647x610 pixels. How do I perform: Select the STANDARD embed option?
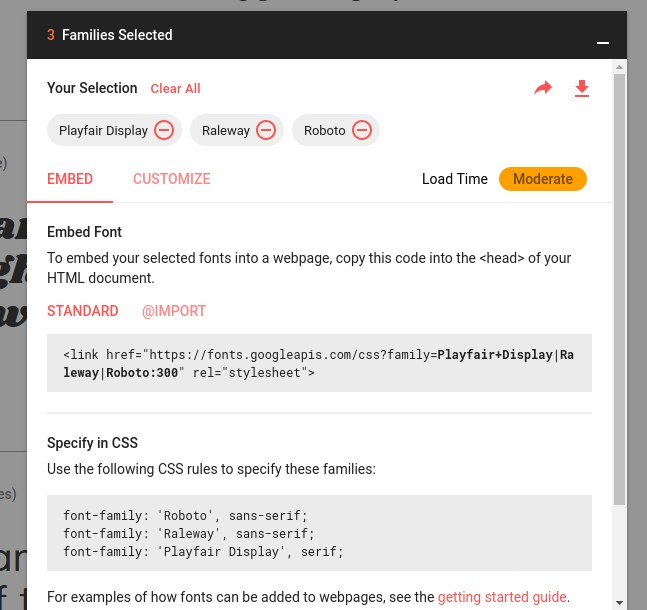coord(83,311)
